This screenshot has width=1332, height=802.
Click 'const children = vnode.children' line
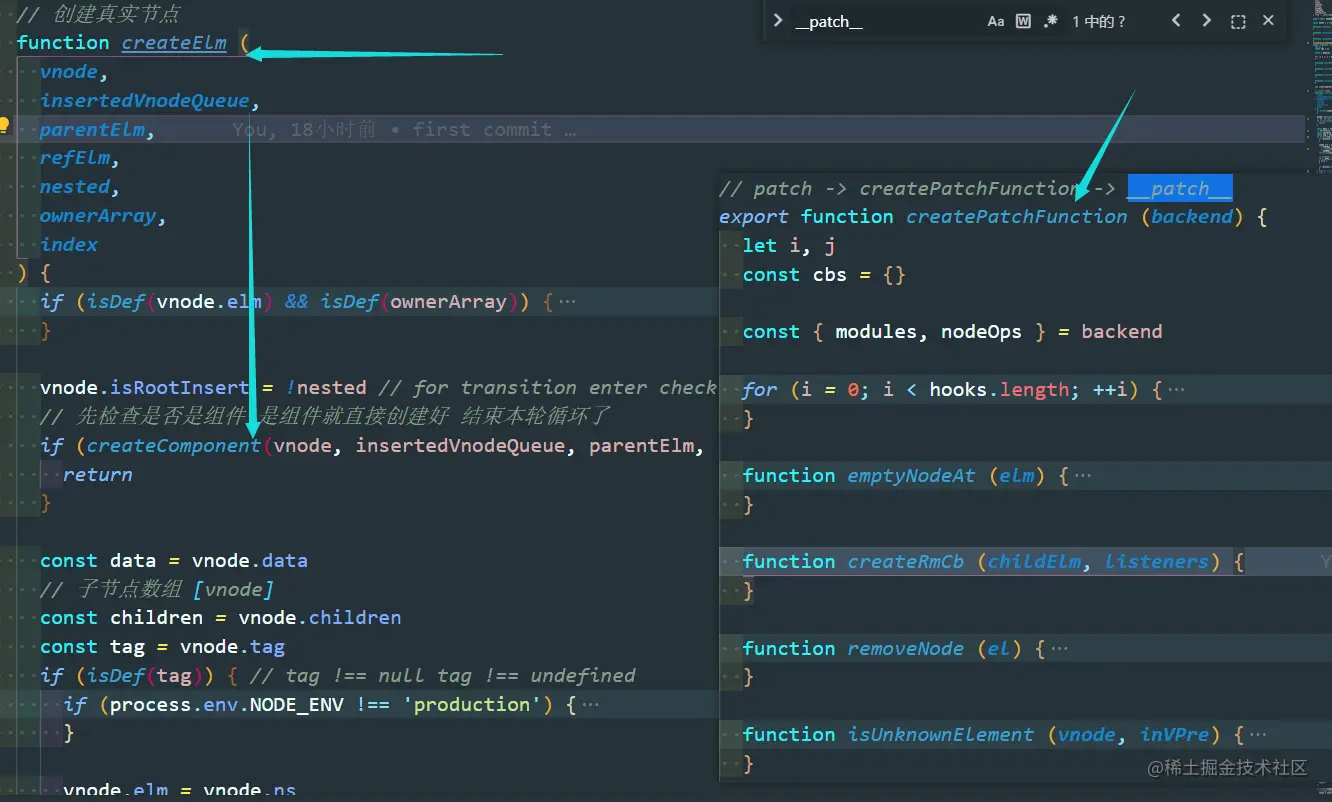click(x=220, y=618)
